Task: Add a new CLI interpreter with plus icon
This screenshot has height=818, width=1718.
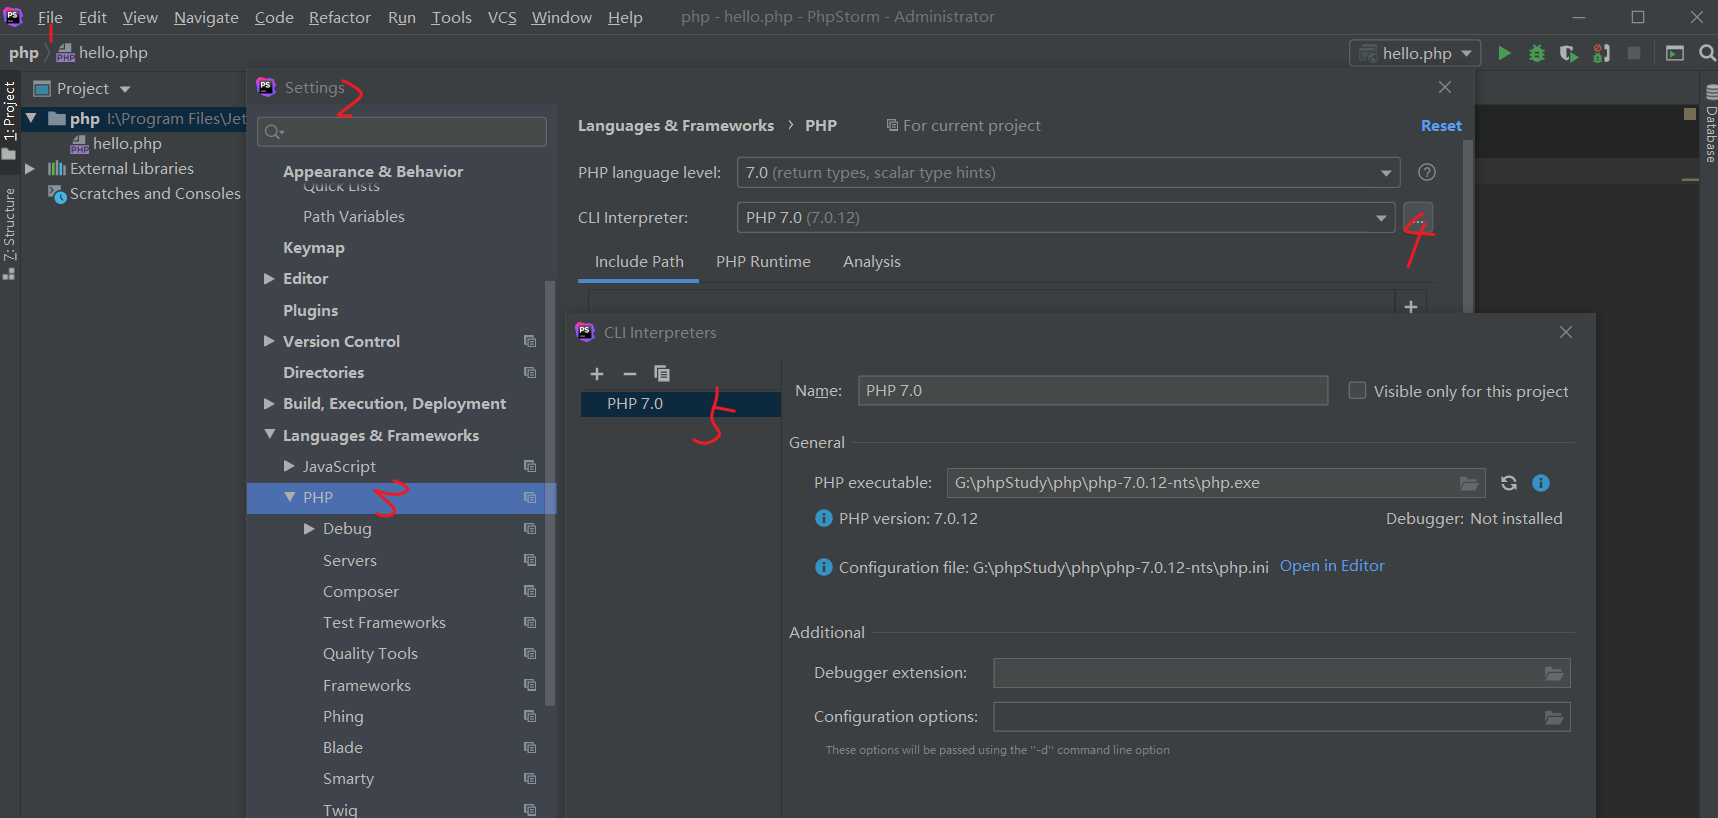Action: click(597, 374)
